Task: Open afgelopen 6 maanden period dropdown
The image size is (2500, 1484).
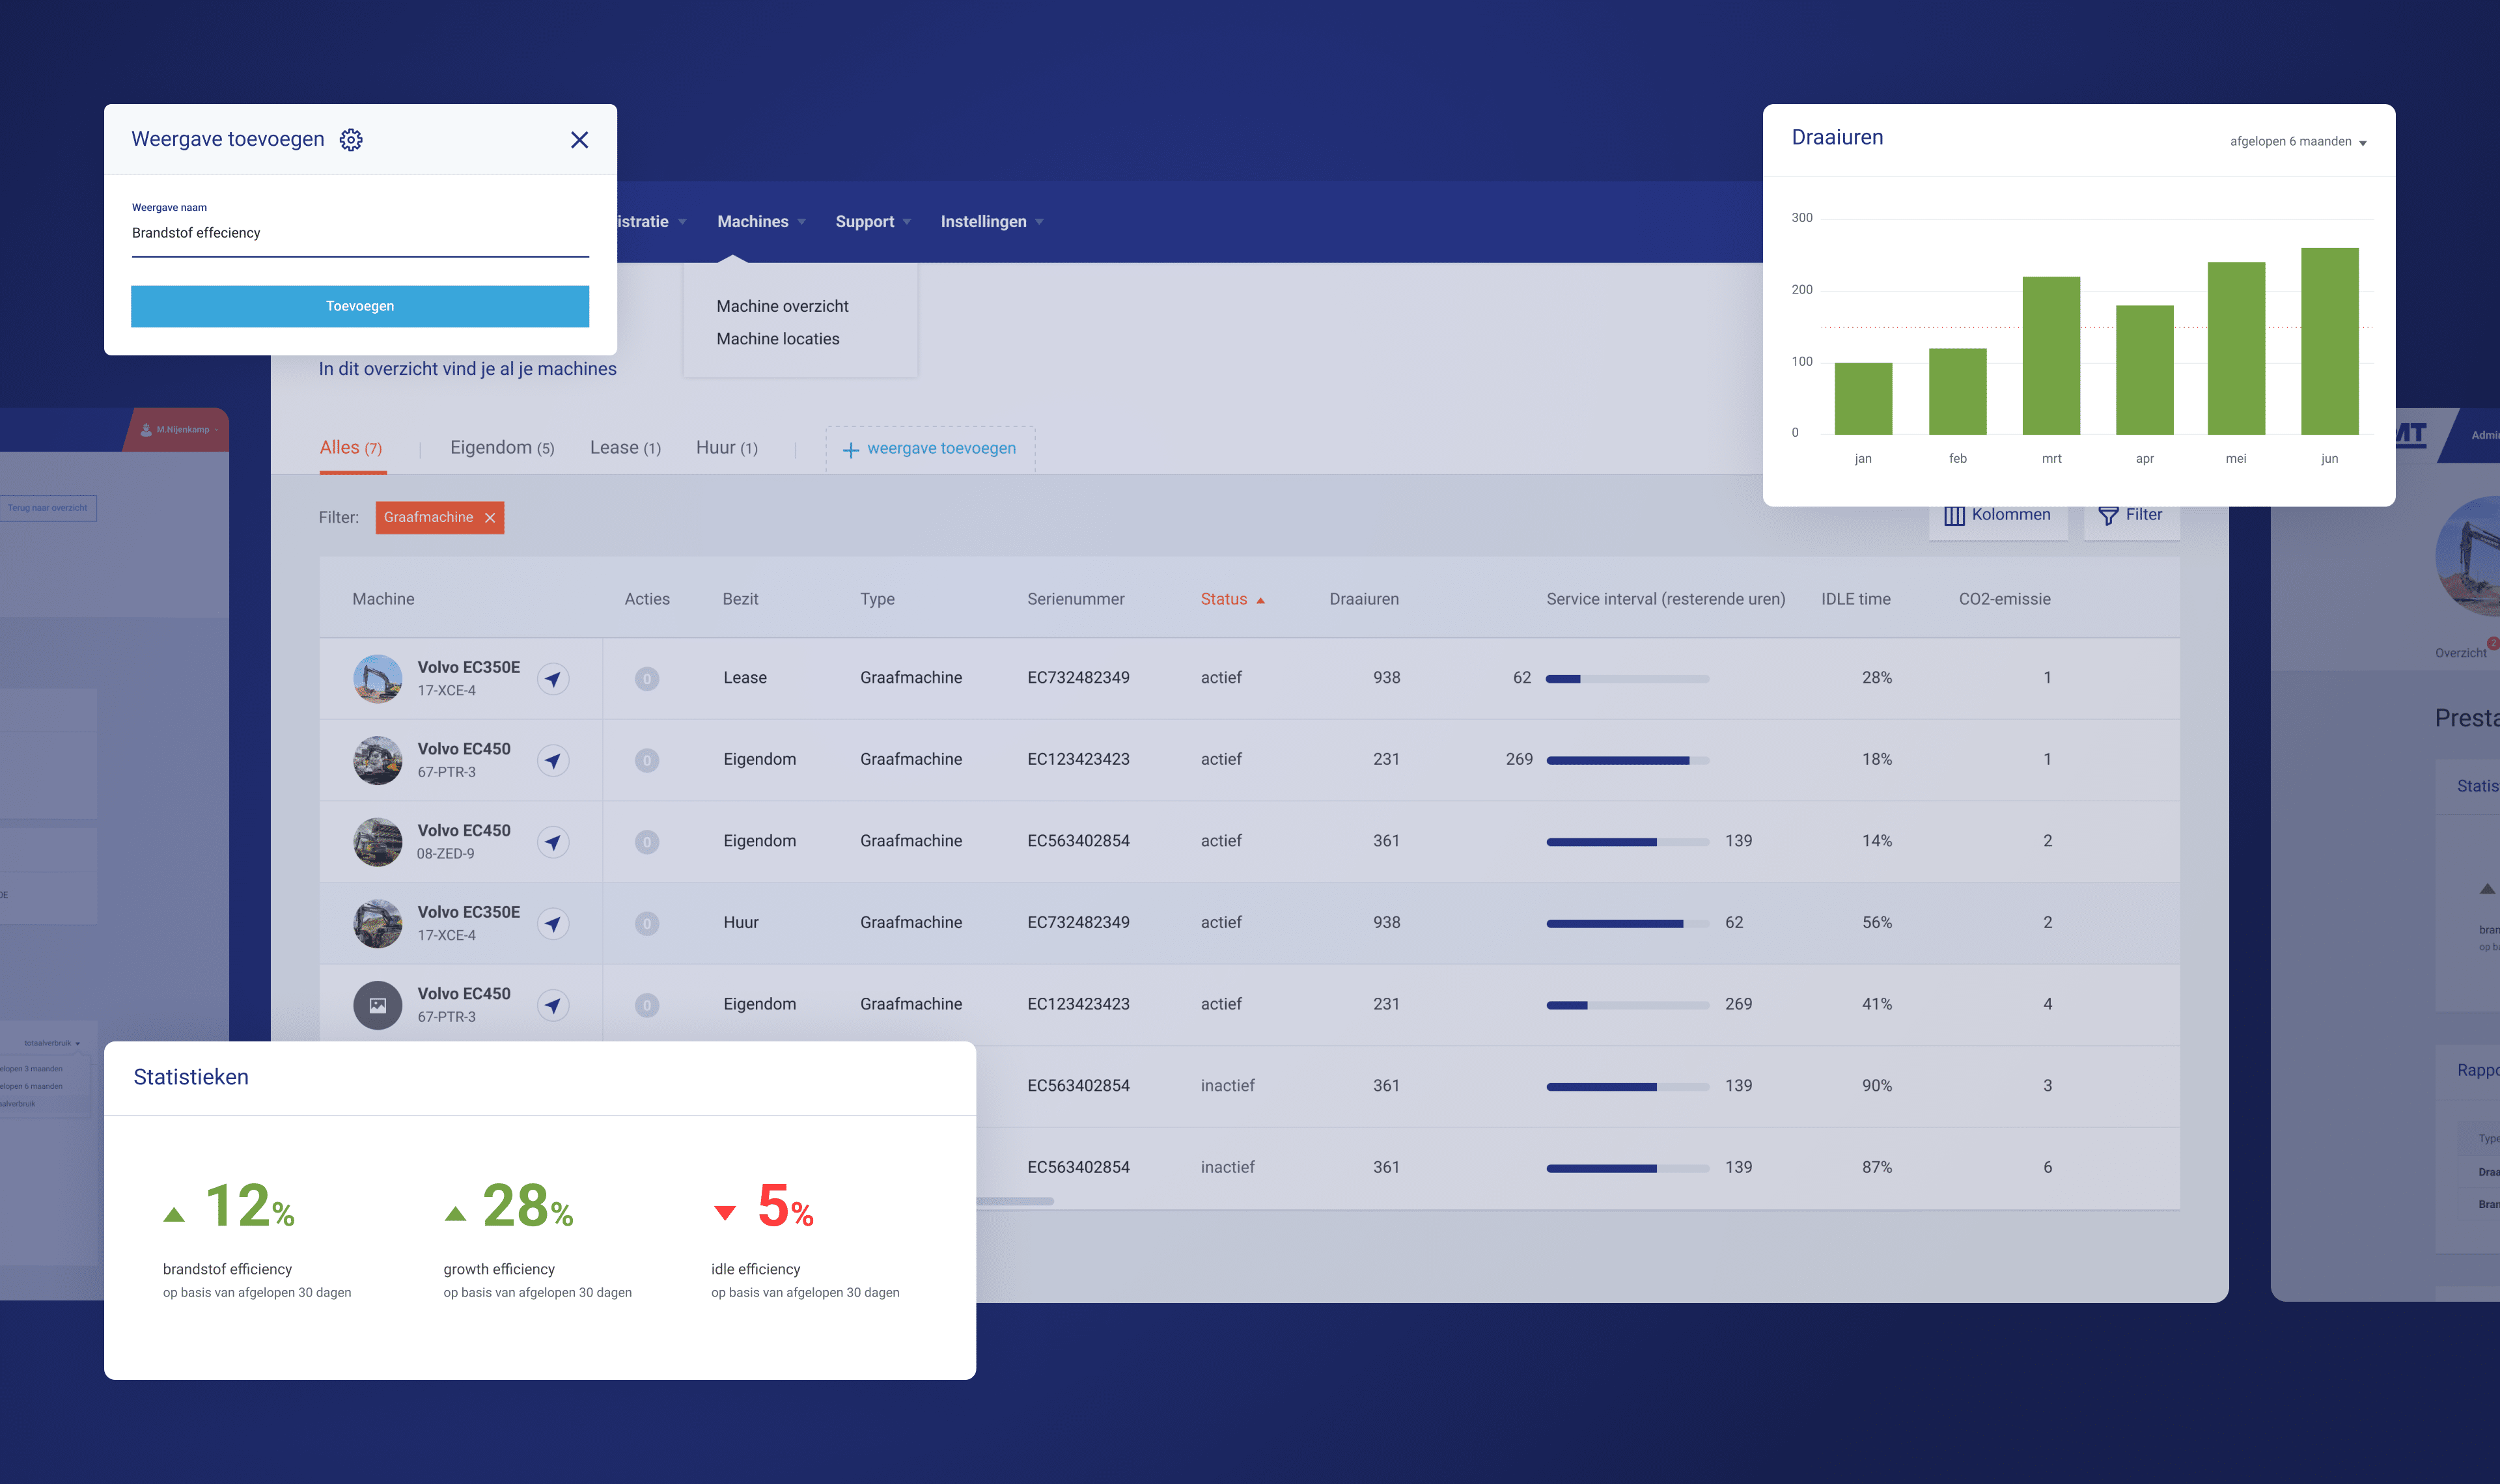Action: point(2297,142)
